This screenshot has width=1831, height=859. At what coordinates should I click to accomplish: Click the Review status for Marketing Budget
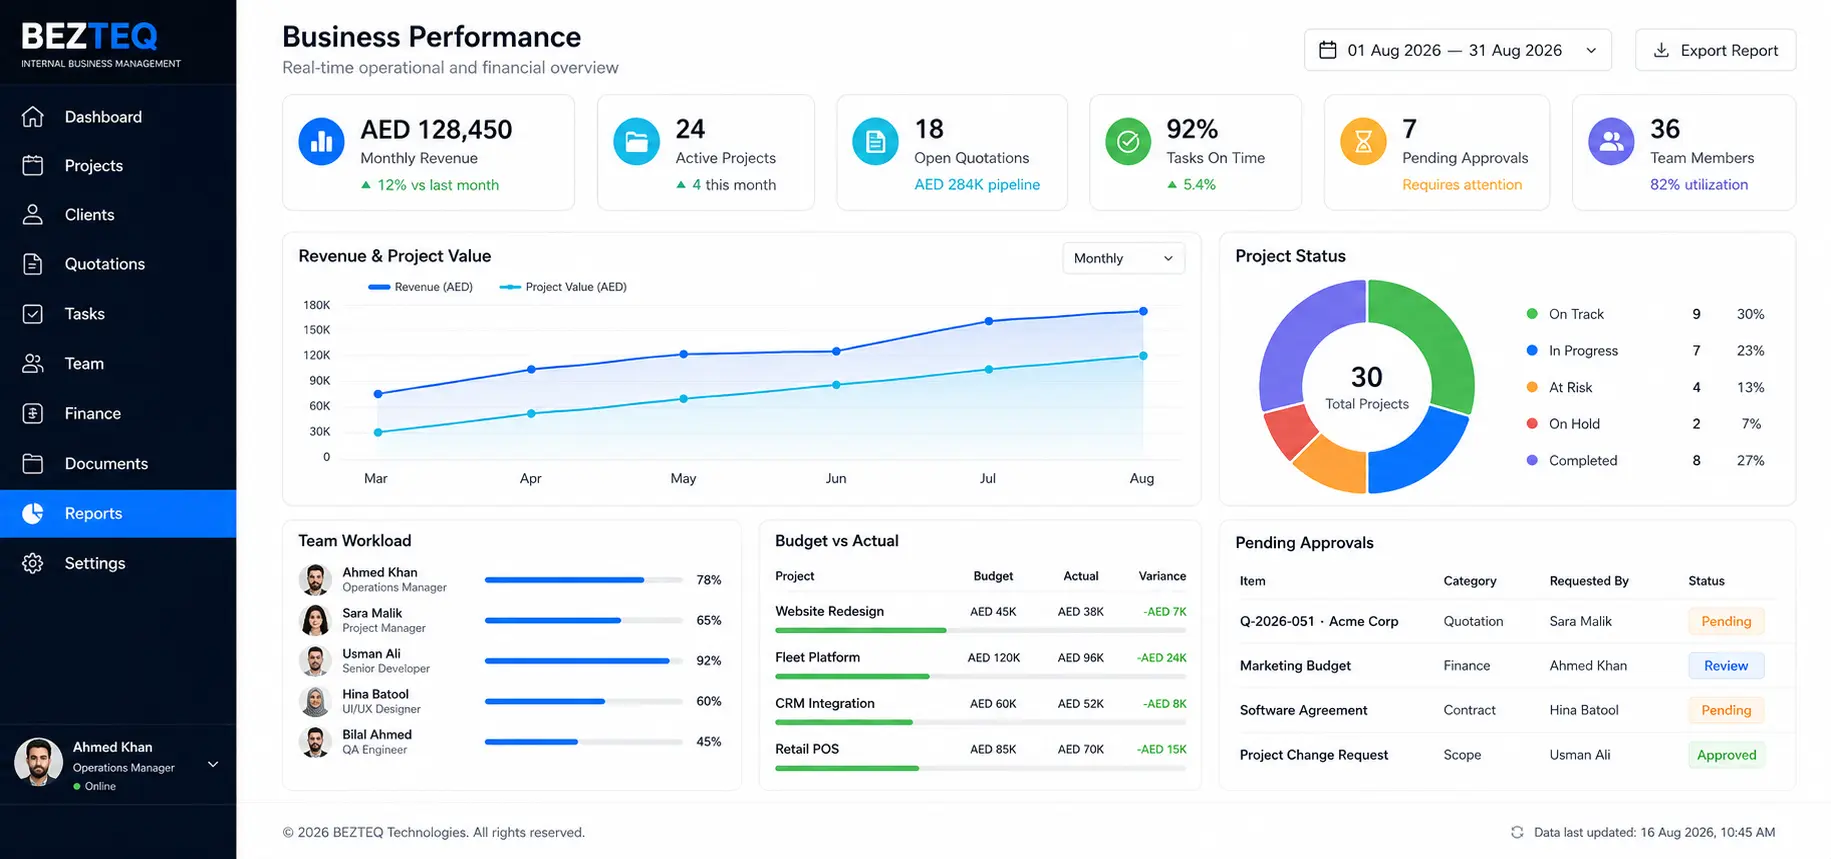pyautogui.click(x=1726, y=666)
